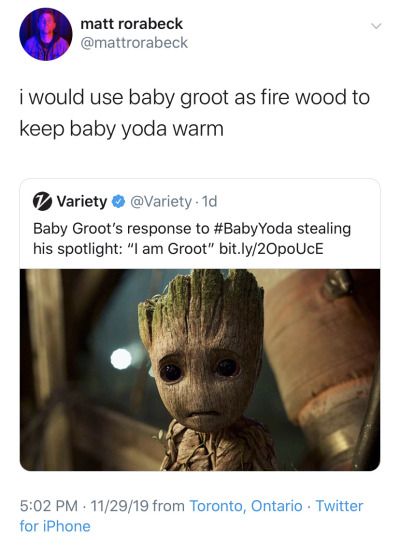Tap Variety's blue verified badge
This screenshot has width=400, height=544.
coord(118,202)
